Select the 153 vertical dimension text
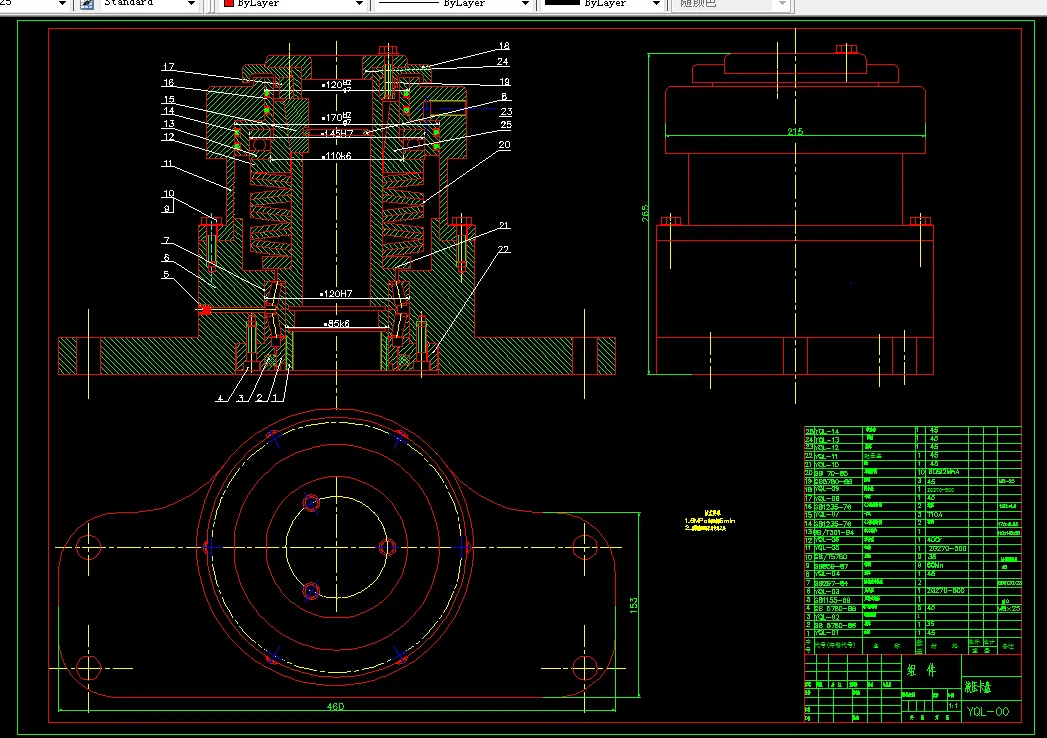Screen dimensions: 1047x738 [x=634, y=605]
